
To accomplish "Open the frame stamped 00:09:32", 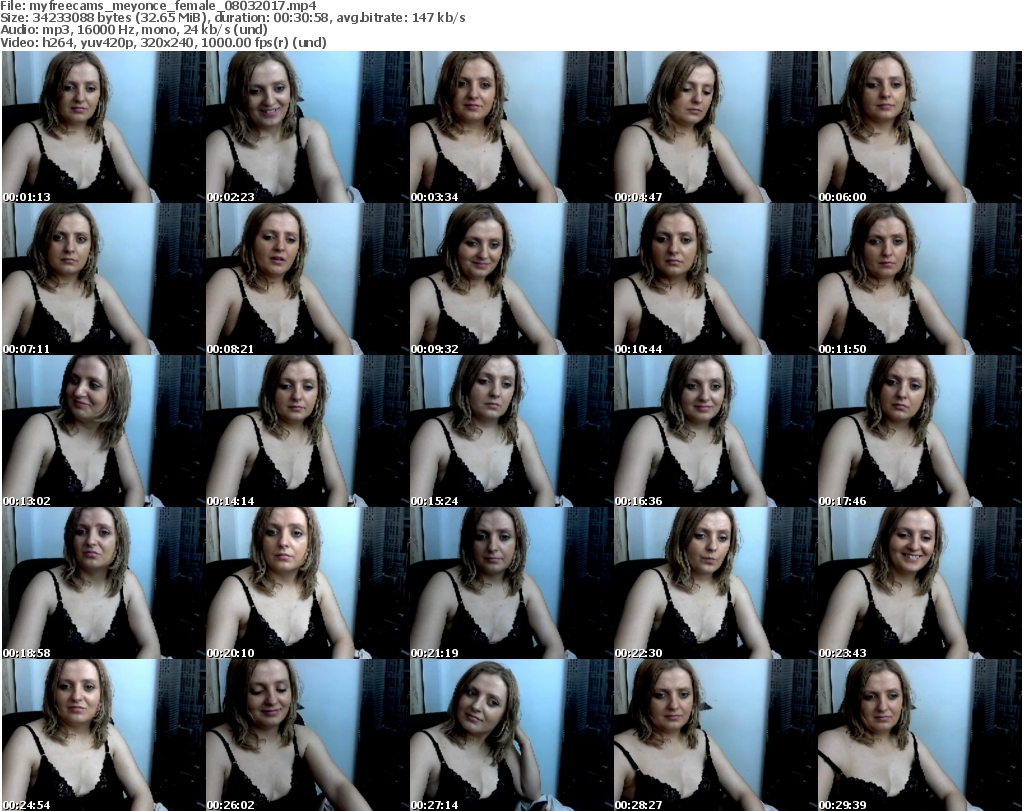I will (x=511, y=279).
